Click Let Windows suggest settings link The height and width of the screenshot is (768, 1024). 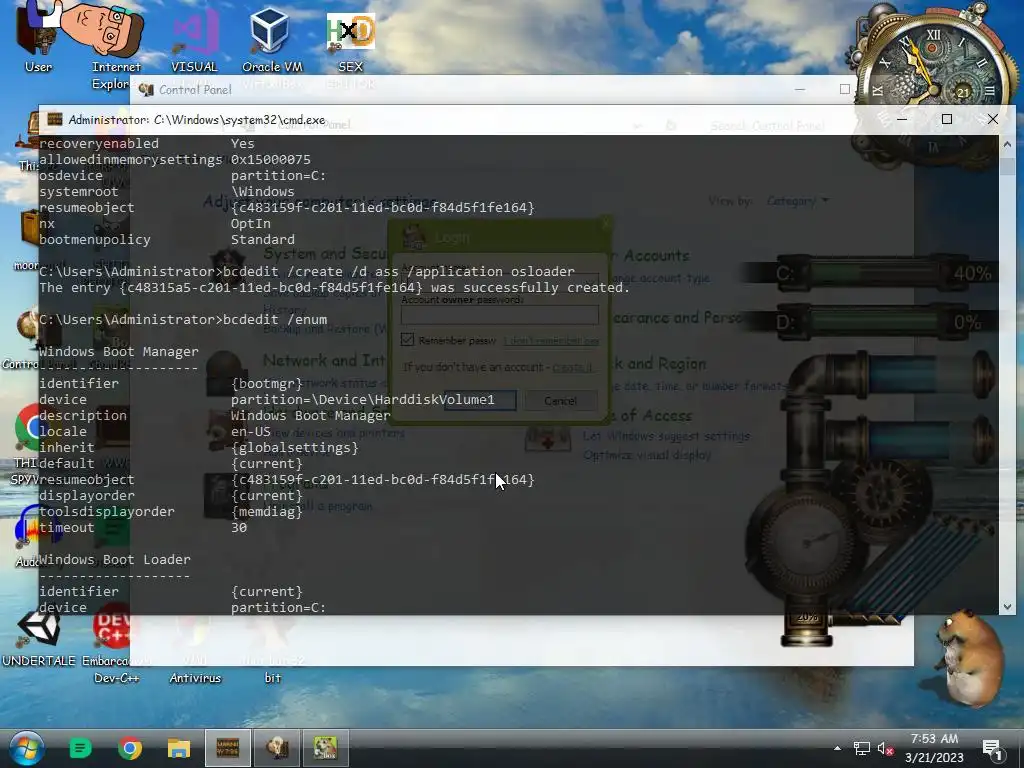pyautogui.click(x=666, y=436)
